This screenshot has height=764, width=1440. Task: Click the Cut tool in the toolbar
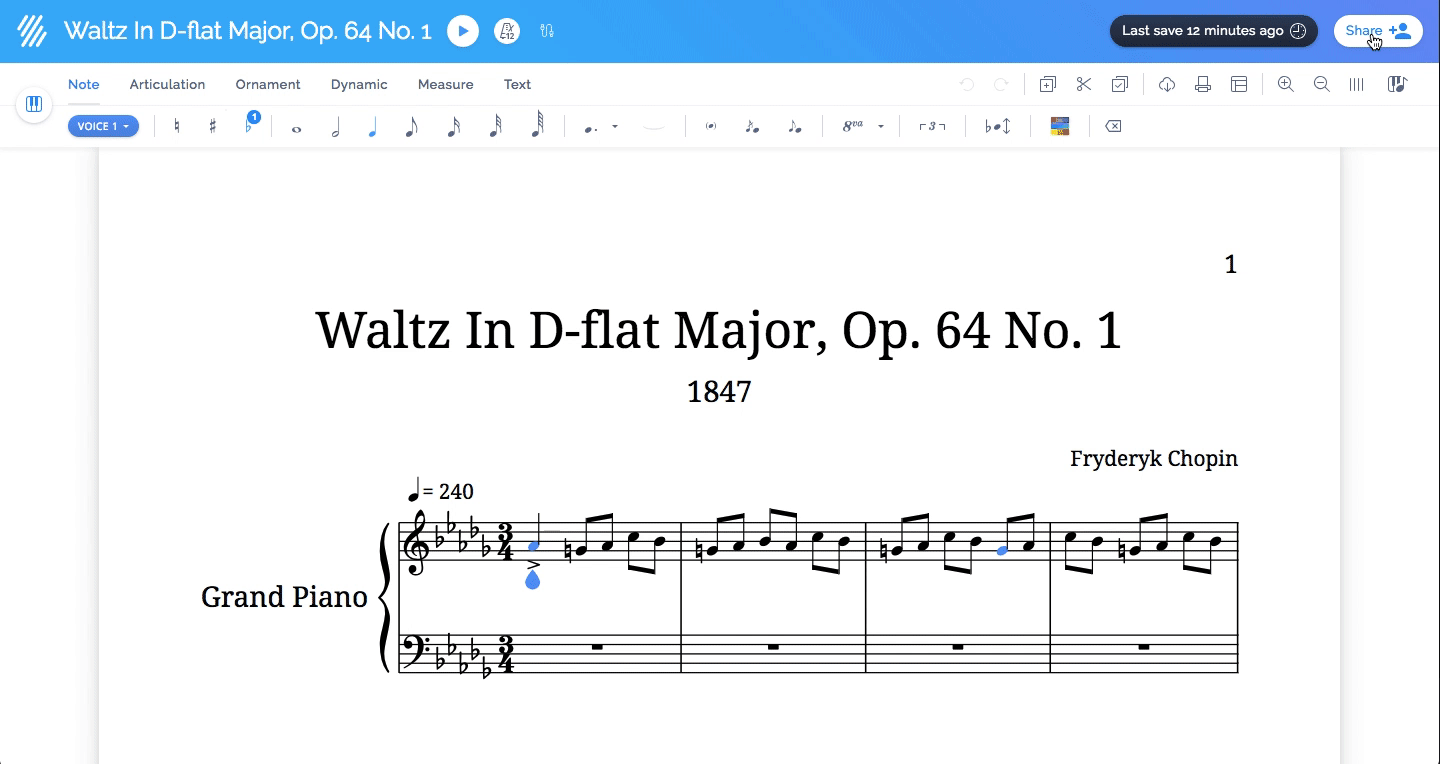coord(1083,84)
